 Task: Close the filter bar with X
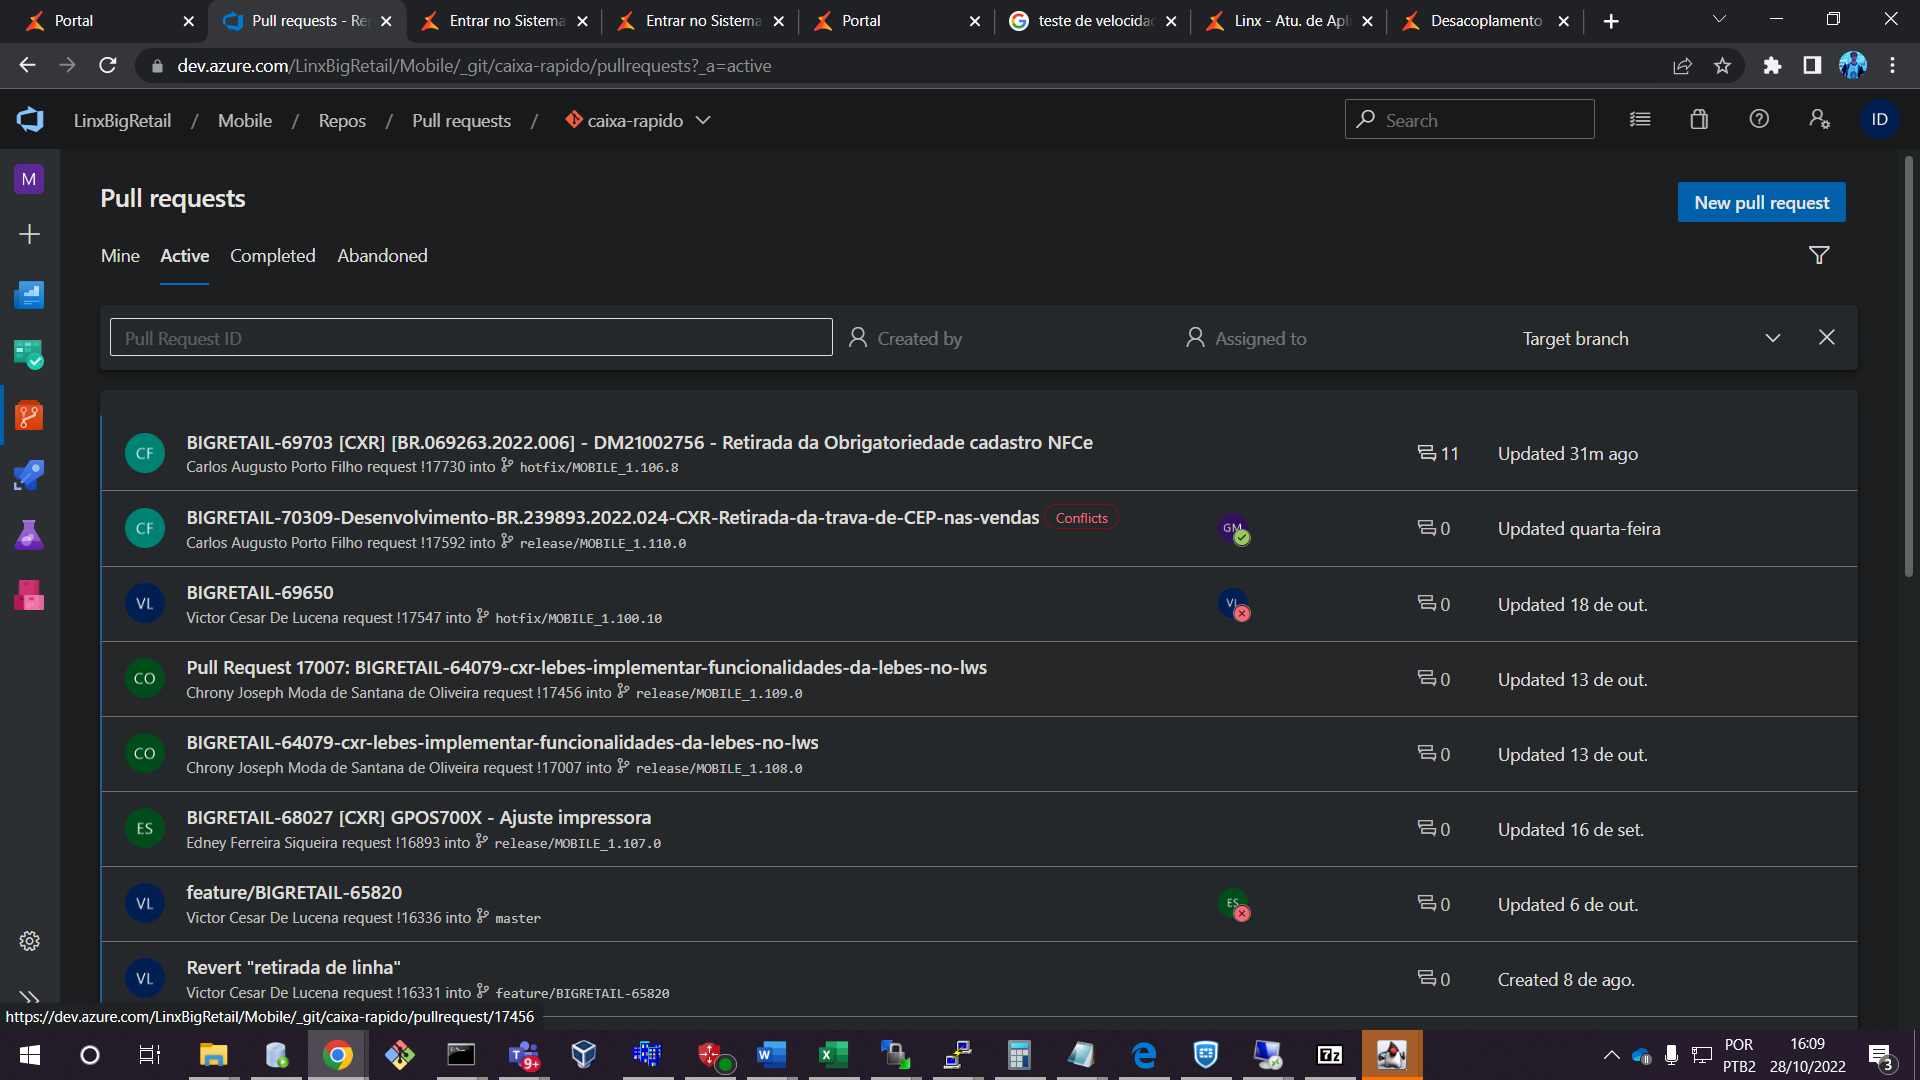(x=1826, y=338)
